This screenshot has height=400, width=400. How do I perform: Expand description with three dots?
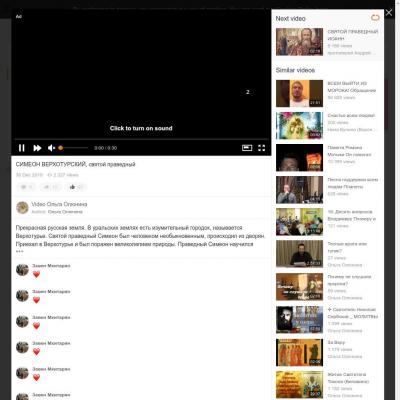coord(19,251)
